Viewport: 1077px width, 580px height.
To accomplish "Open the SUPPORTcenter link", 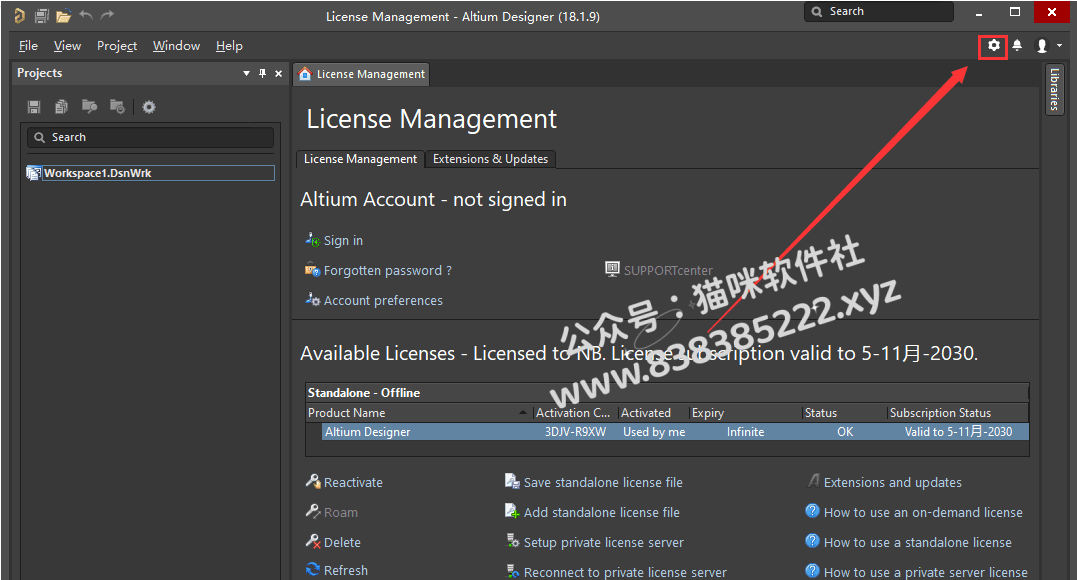I will (x=668, y=271).
